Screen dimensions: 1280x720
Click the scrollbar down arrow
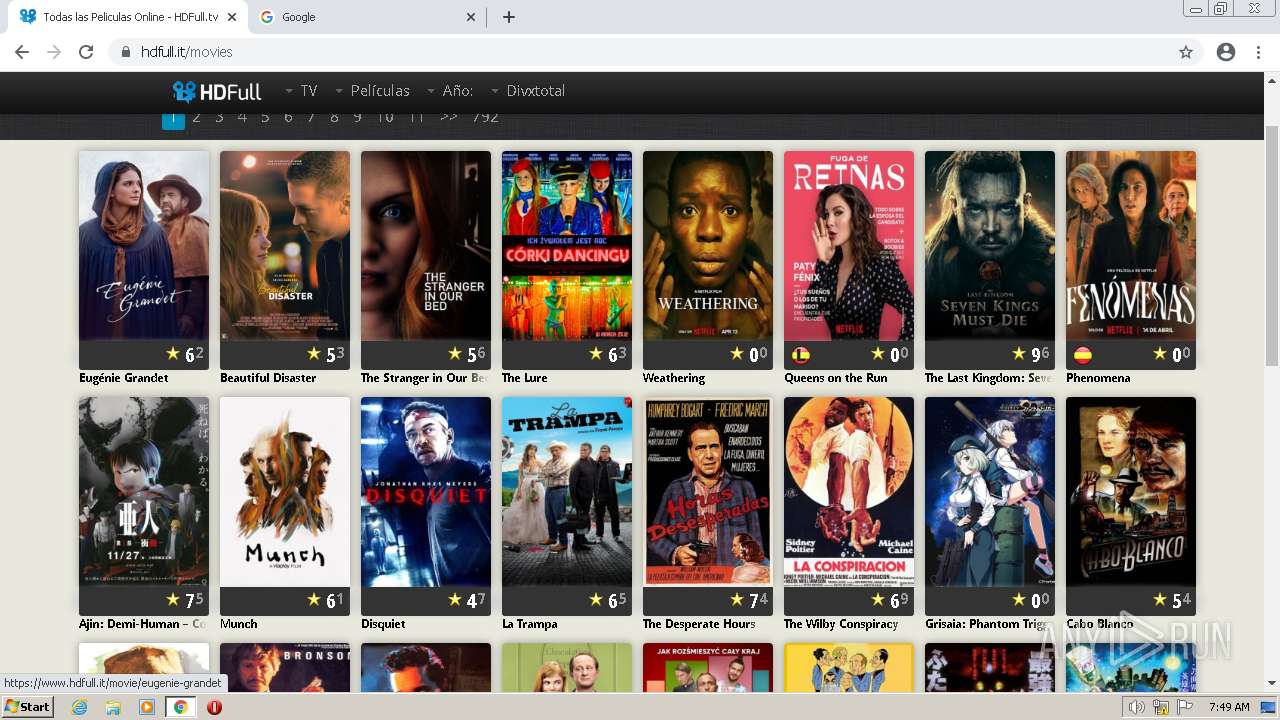point(1272,684)
